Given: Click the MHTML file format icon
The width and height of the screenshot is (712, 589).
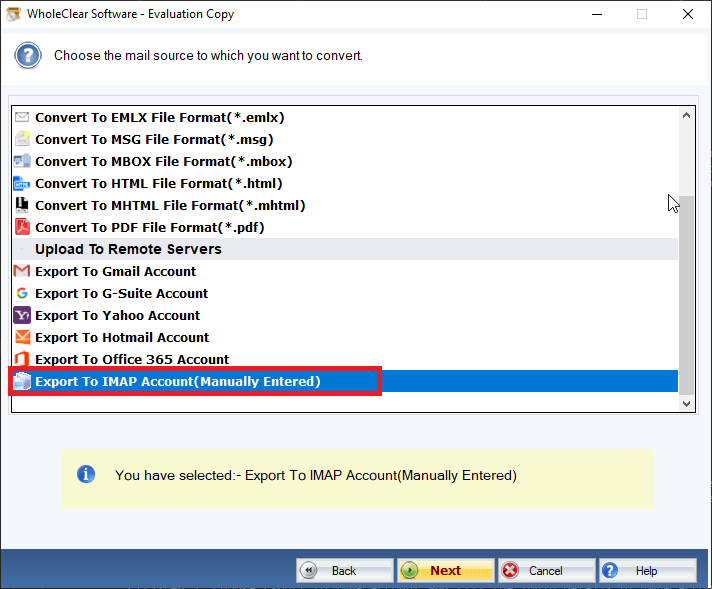Looking at the screenshot, I should (x=22, y=206).
